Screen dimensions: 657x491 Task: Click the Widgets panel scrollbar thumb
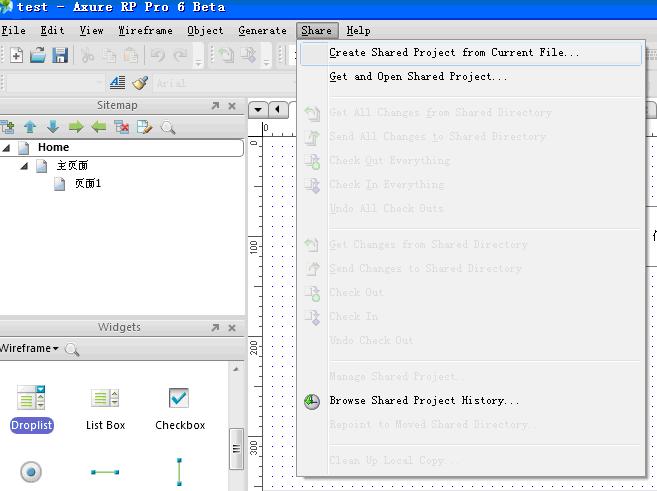[x=236, y=449]
